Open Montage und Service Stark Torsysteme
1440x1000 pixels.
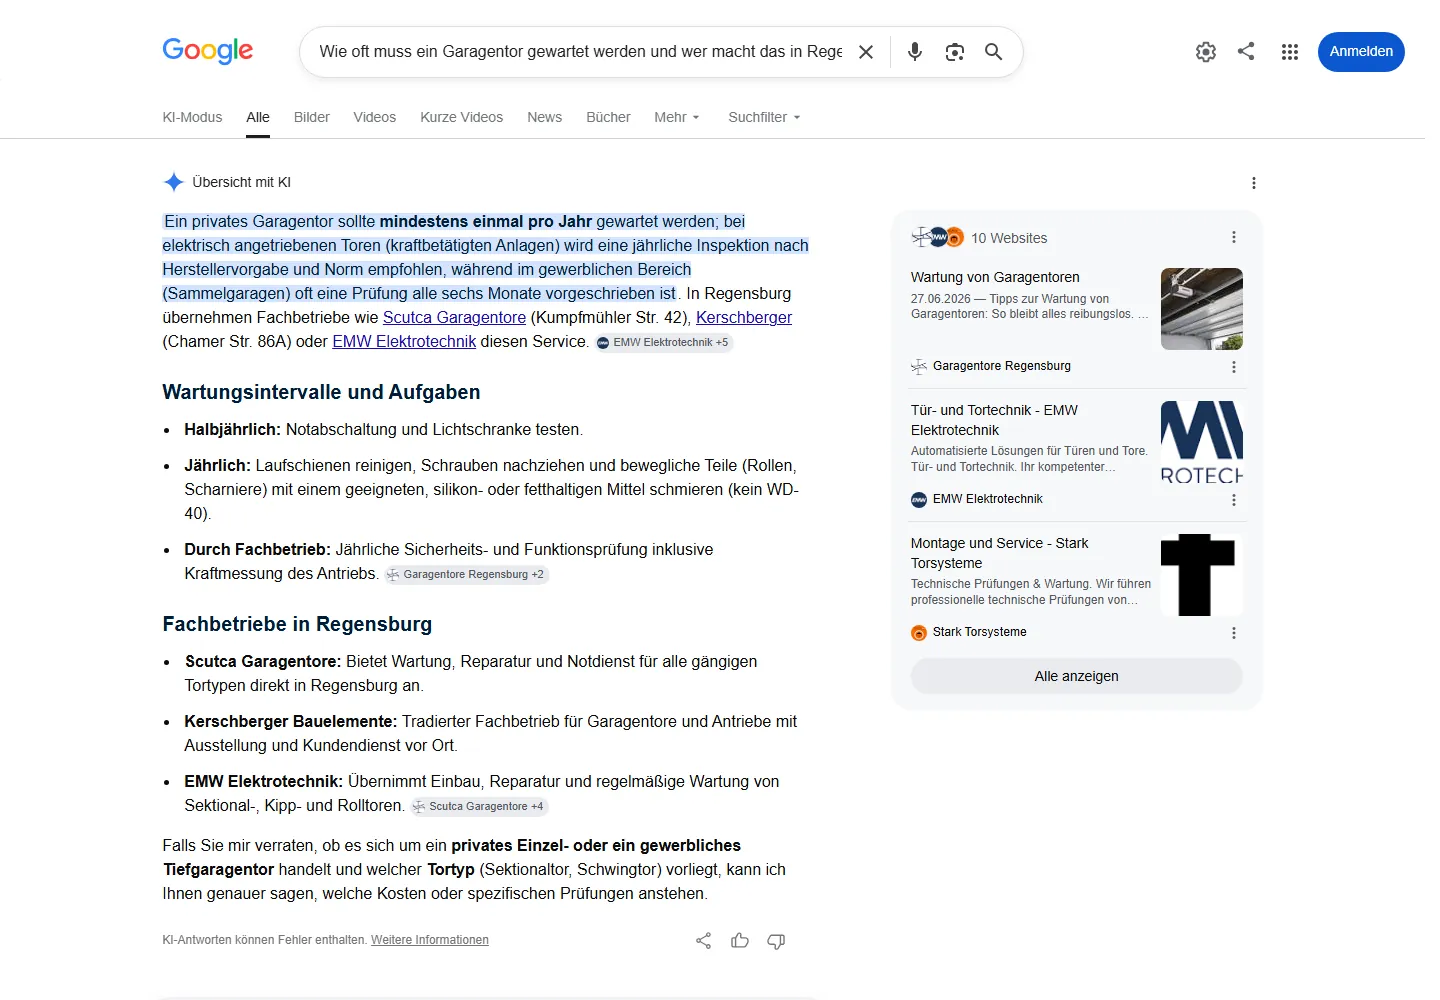point(999,553)
